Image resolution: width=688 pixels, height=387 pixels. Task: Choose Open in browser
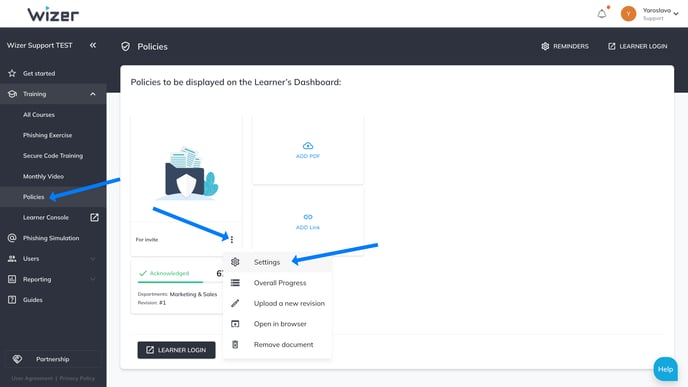(277, 324)
